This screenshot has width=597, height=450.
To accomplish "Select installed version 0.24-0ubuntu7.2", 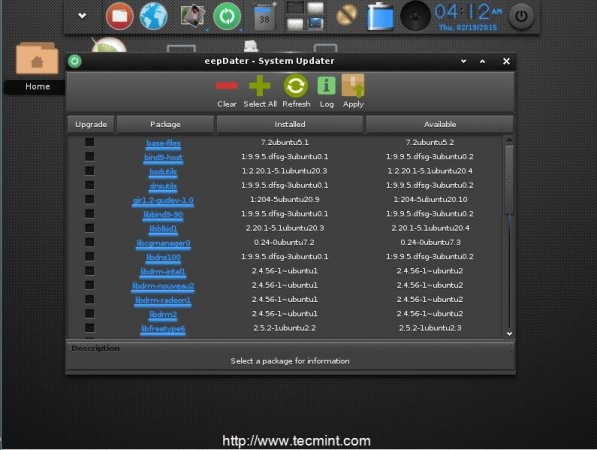I will coord(284,242).
